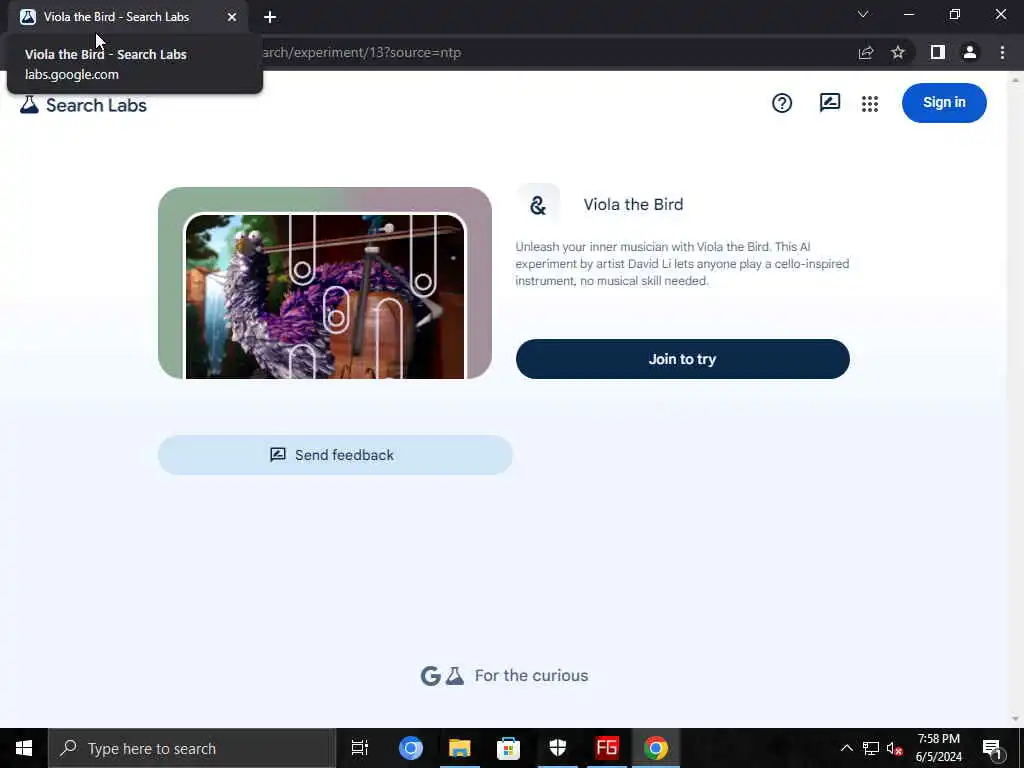Open the Viola the Bird preview image

325,283
